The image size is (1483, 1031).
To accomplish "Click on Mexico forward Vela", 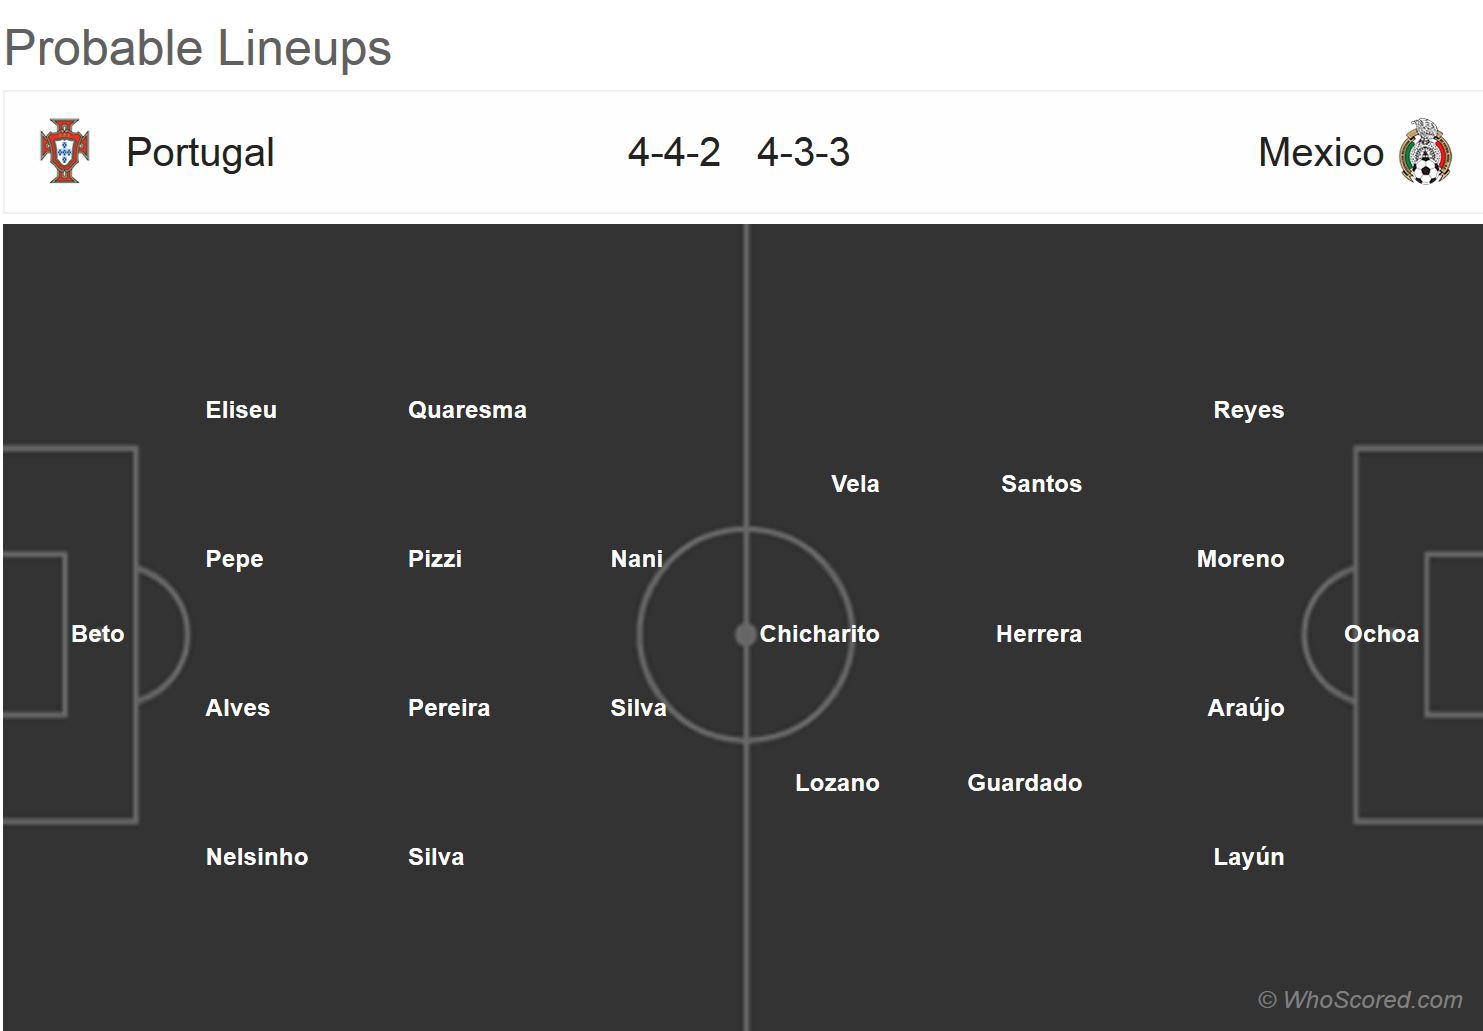I will [855, 484].
